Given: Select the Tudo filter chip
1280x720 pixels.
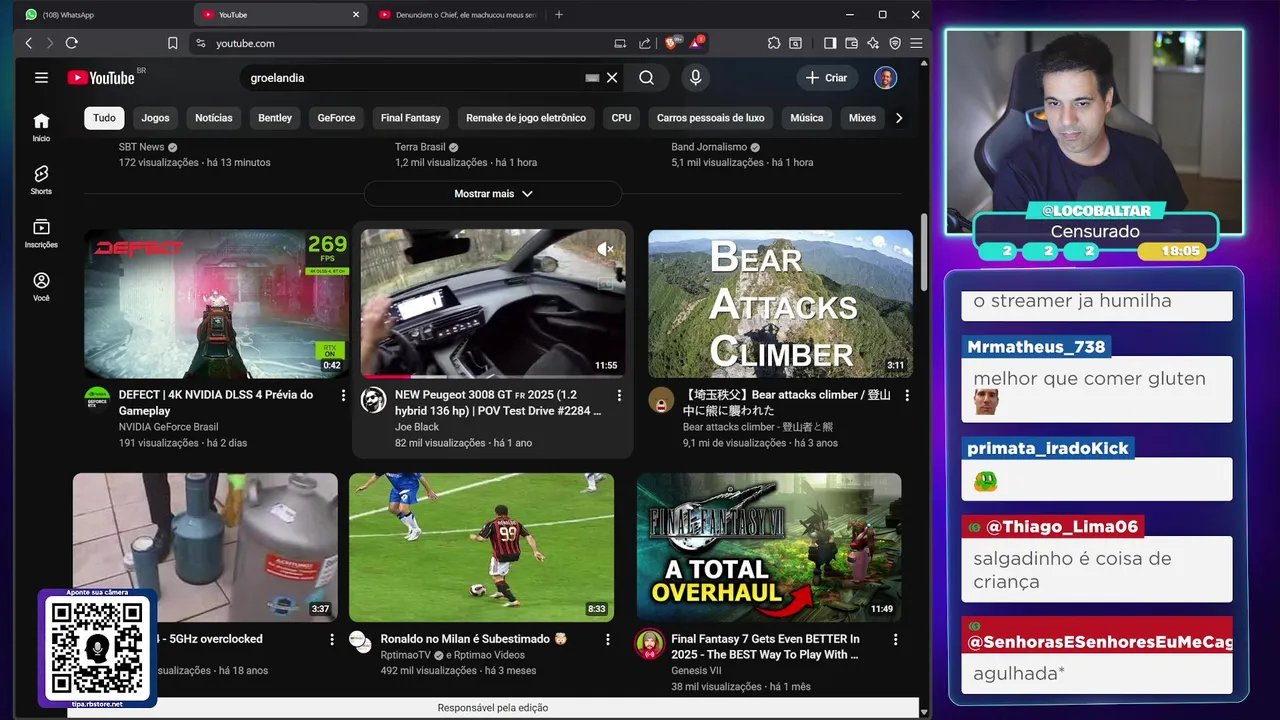Looking at the screenshot, I should pos(104,118).
